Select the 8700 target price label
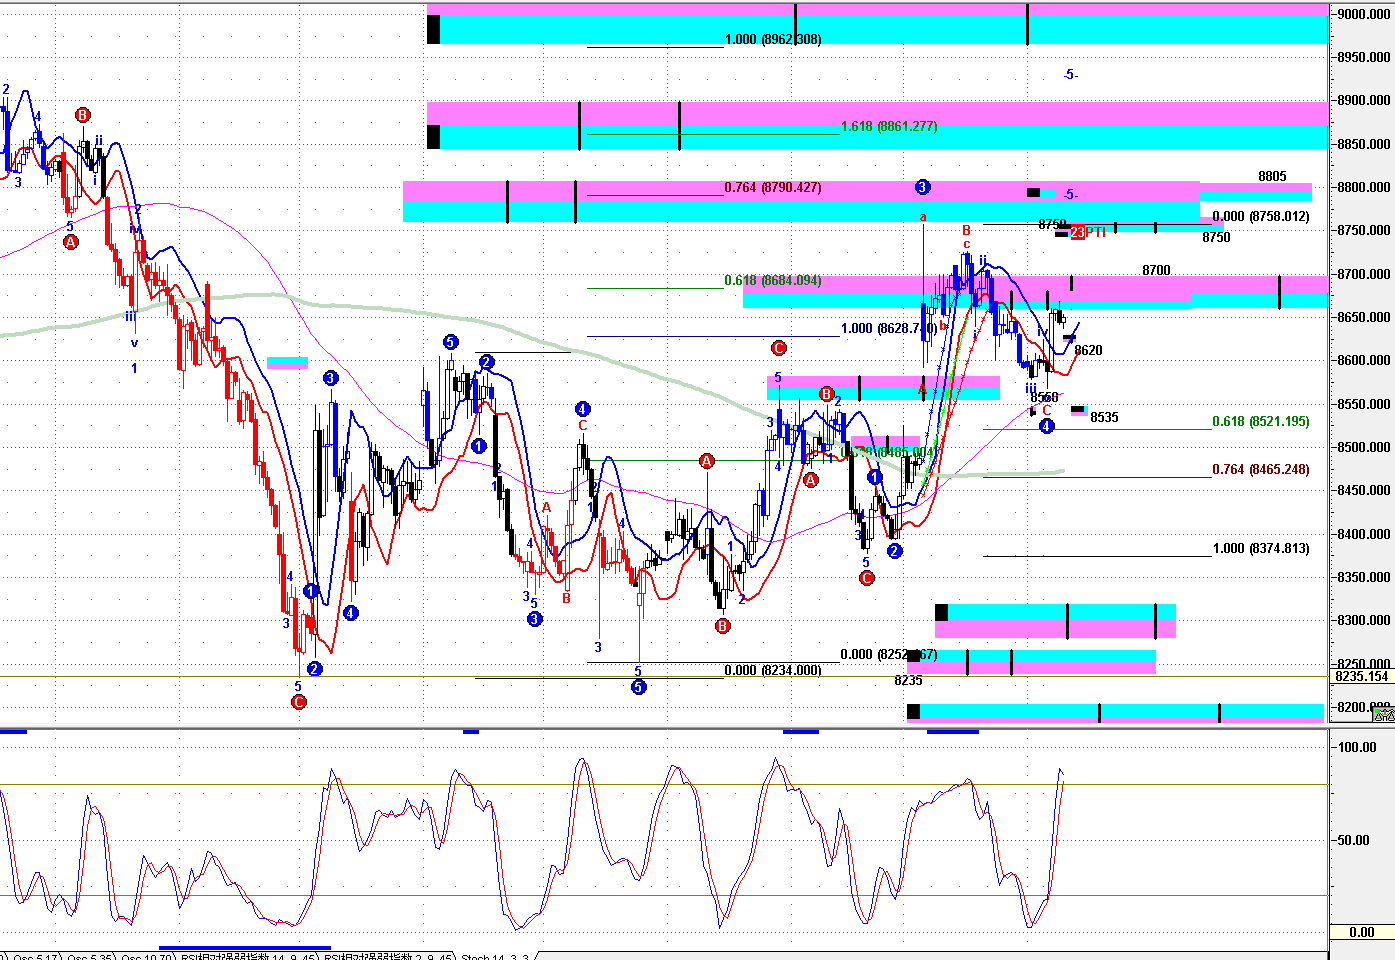The image size is (1395, 960). click(1156, 271)
